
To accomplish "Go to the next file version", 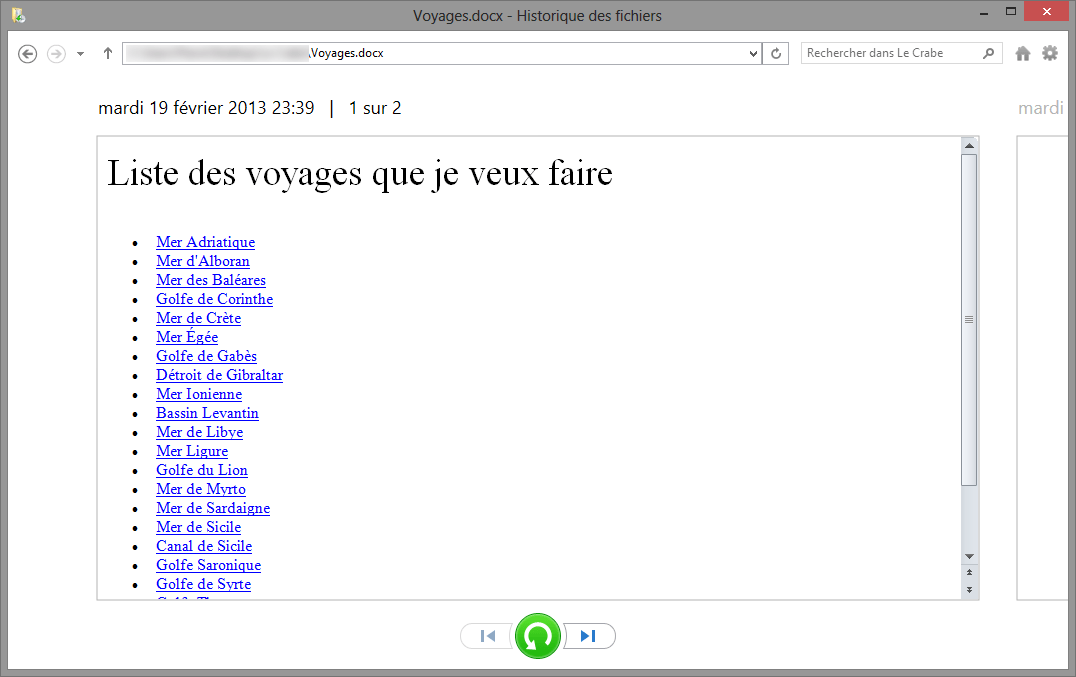I will tap(589, 636).
